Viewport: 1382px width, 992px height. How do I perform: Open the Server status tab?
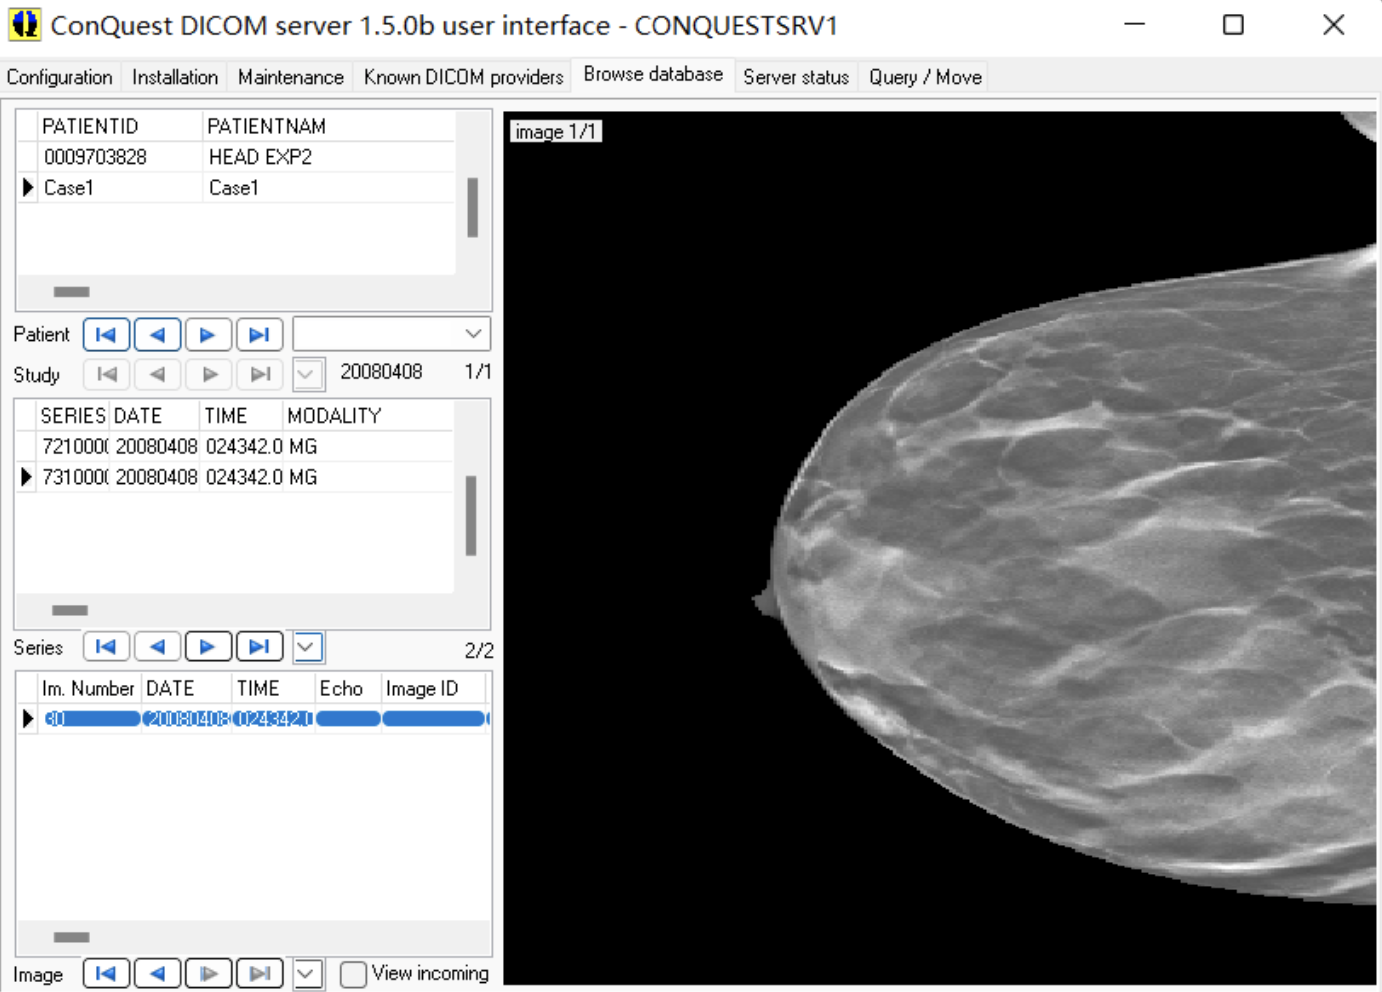click(795, 77)
